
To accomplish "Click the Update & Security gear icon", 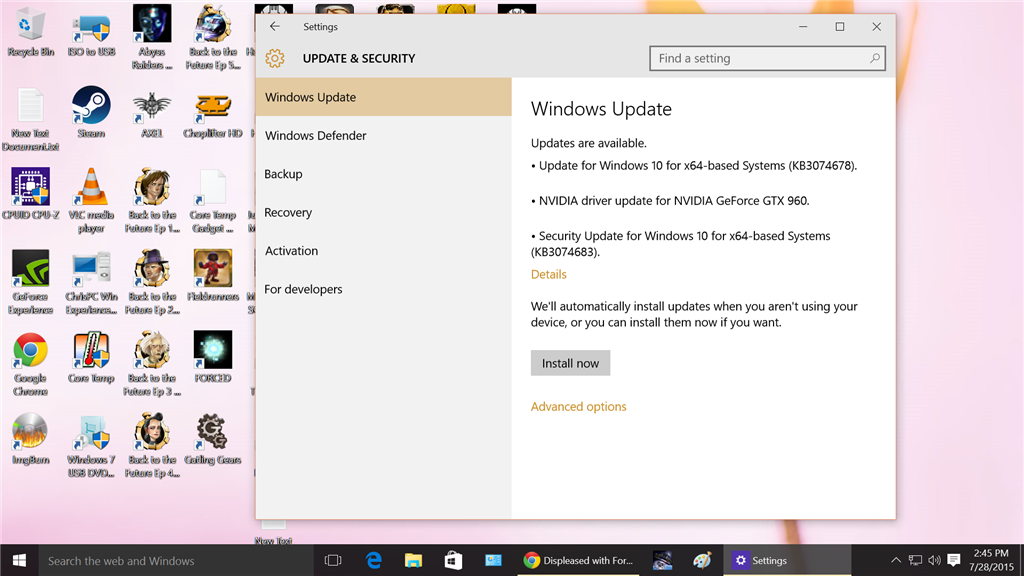I will point(275,58).
